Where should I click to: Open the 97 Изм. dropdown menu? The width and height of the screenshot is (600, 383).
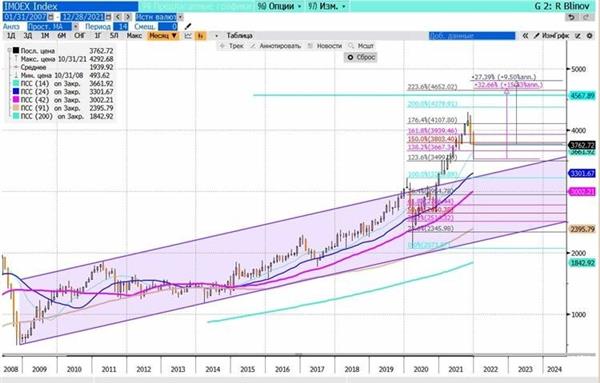click(328, 6)
